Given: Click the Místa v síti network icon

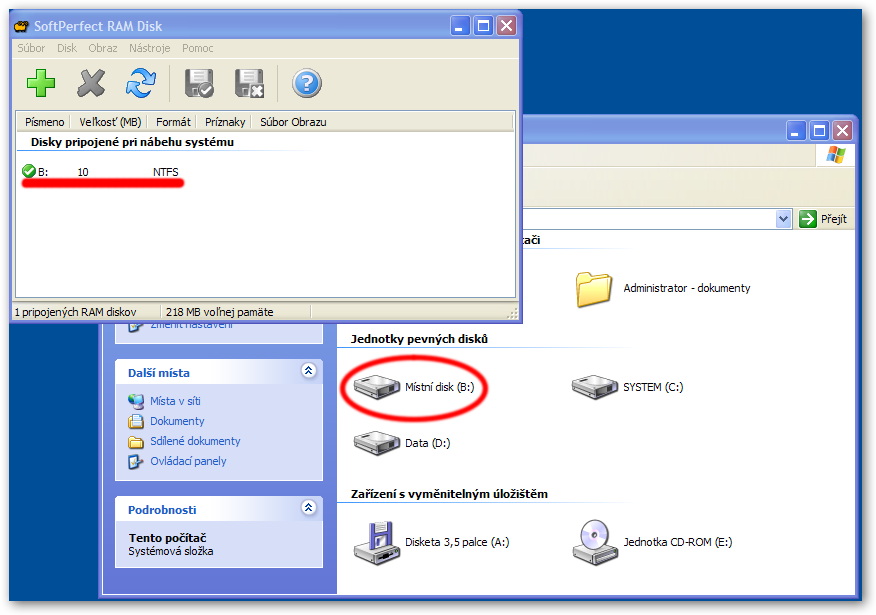Looking at the screenshot, I should click(x=136, y=401).
